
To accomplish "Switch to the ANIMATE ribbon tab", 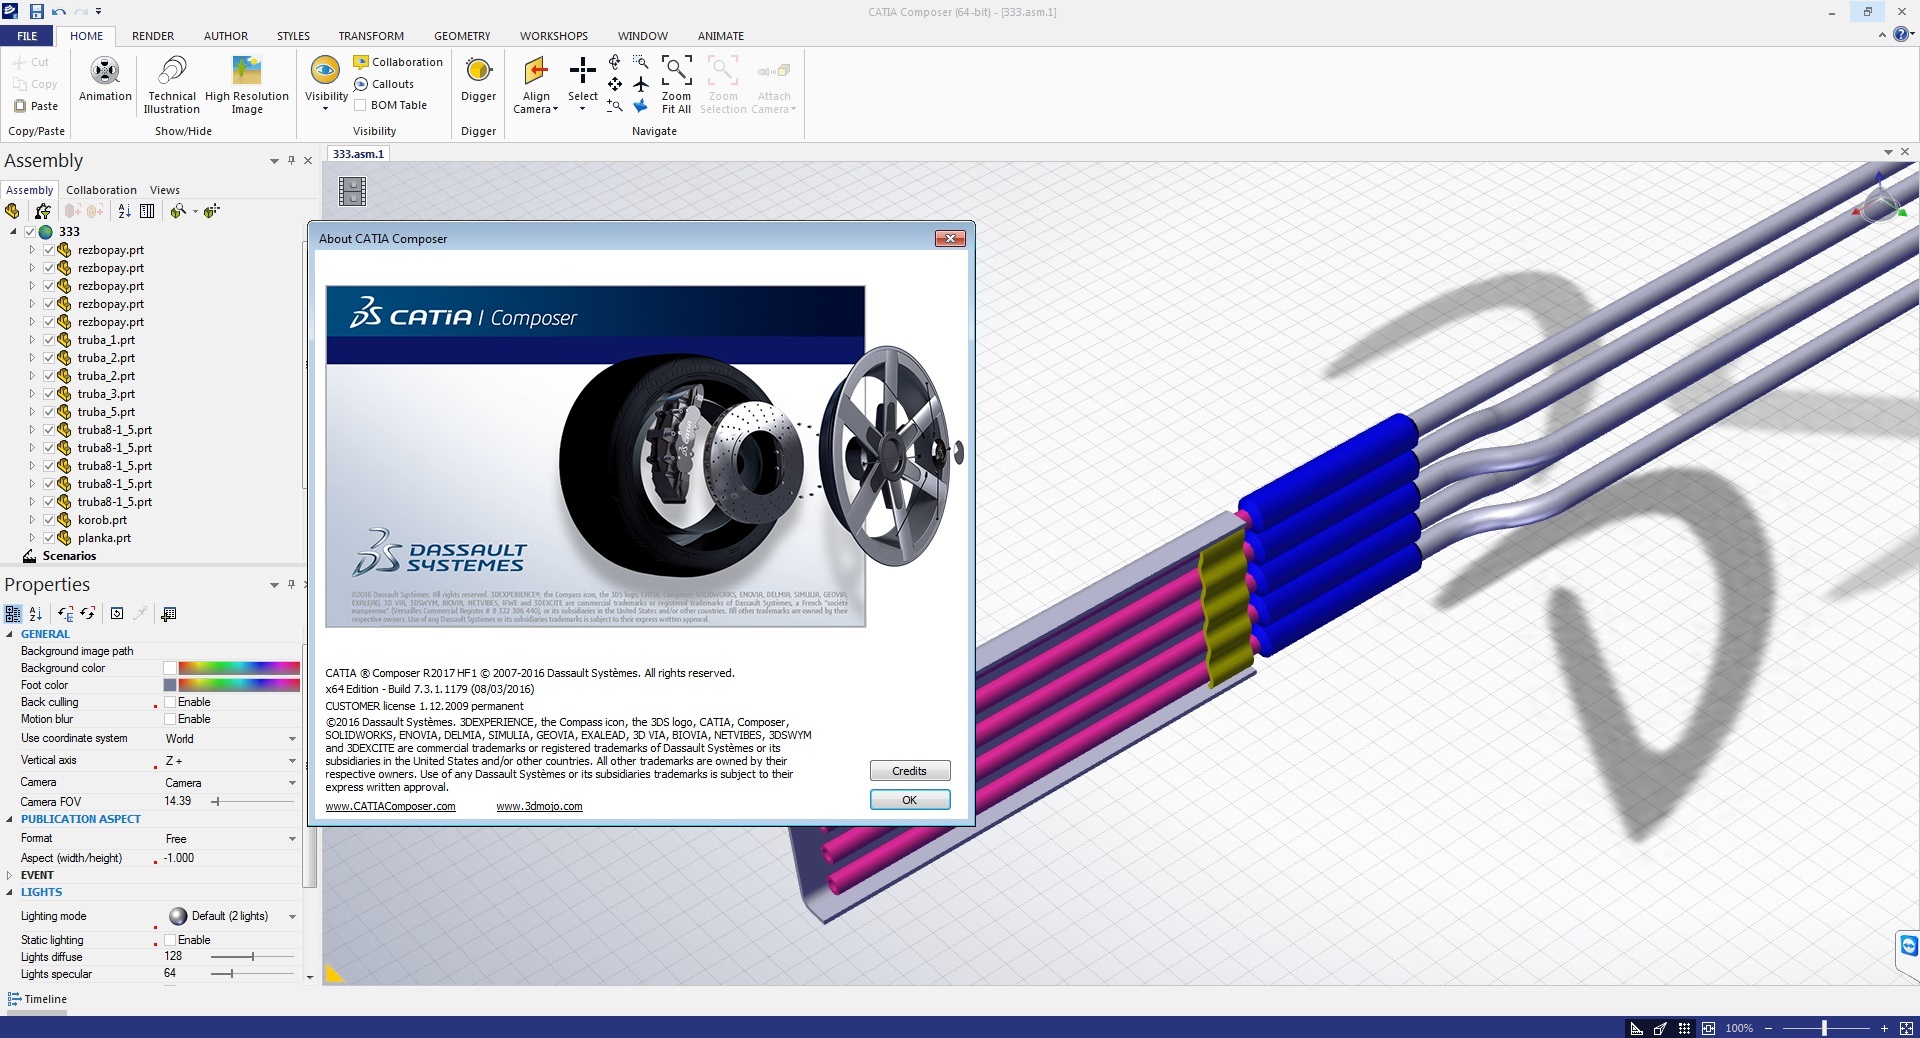I will [x=720, y=36].
